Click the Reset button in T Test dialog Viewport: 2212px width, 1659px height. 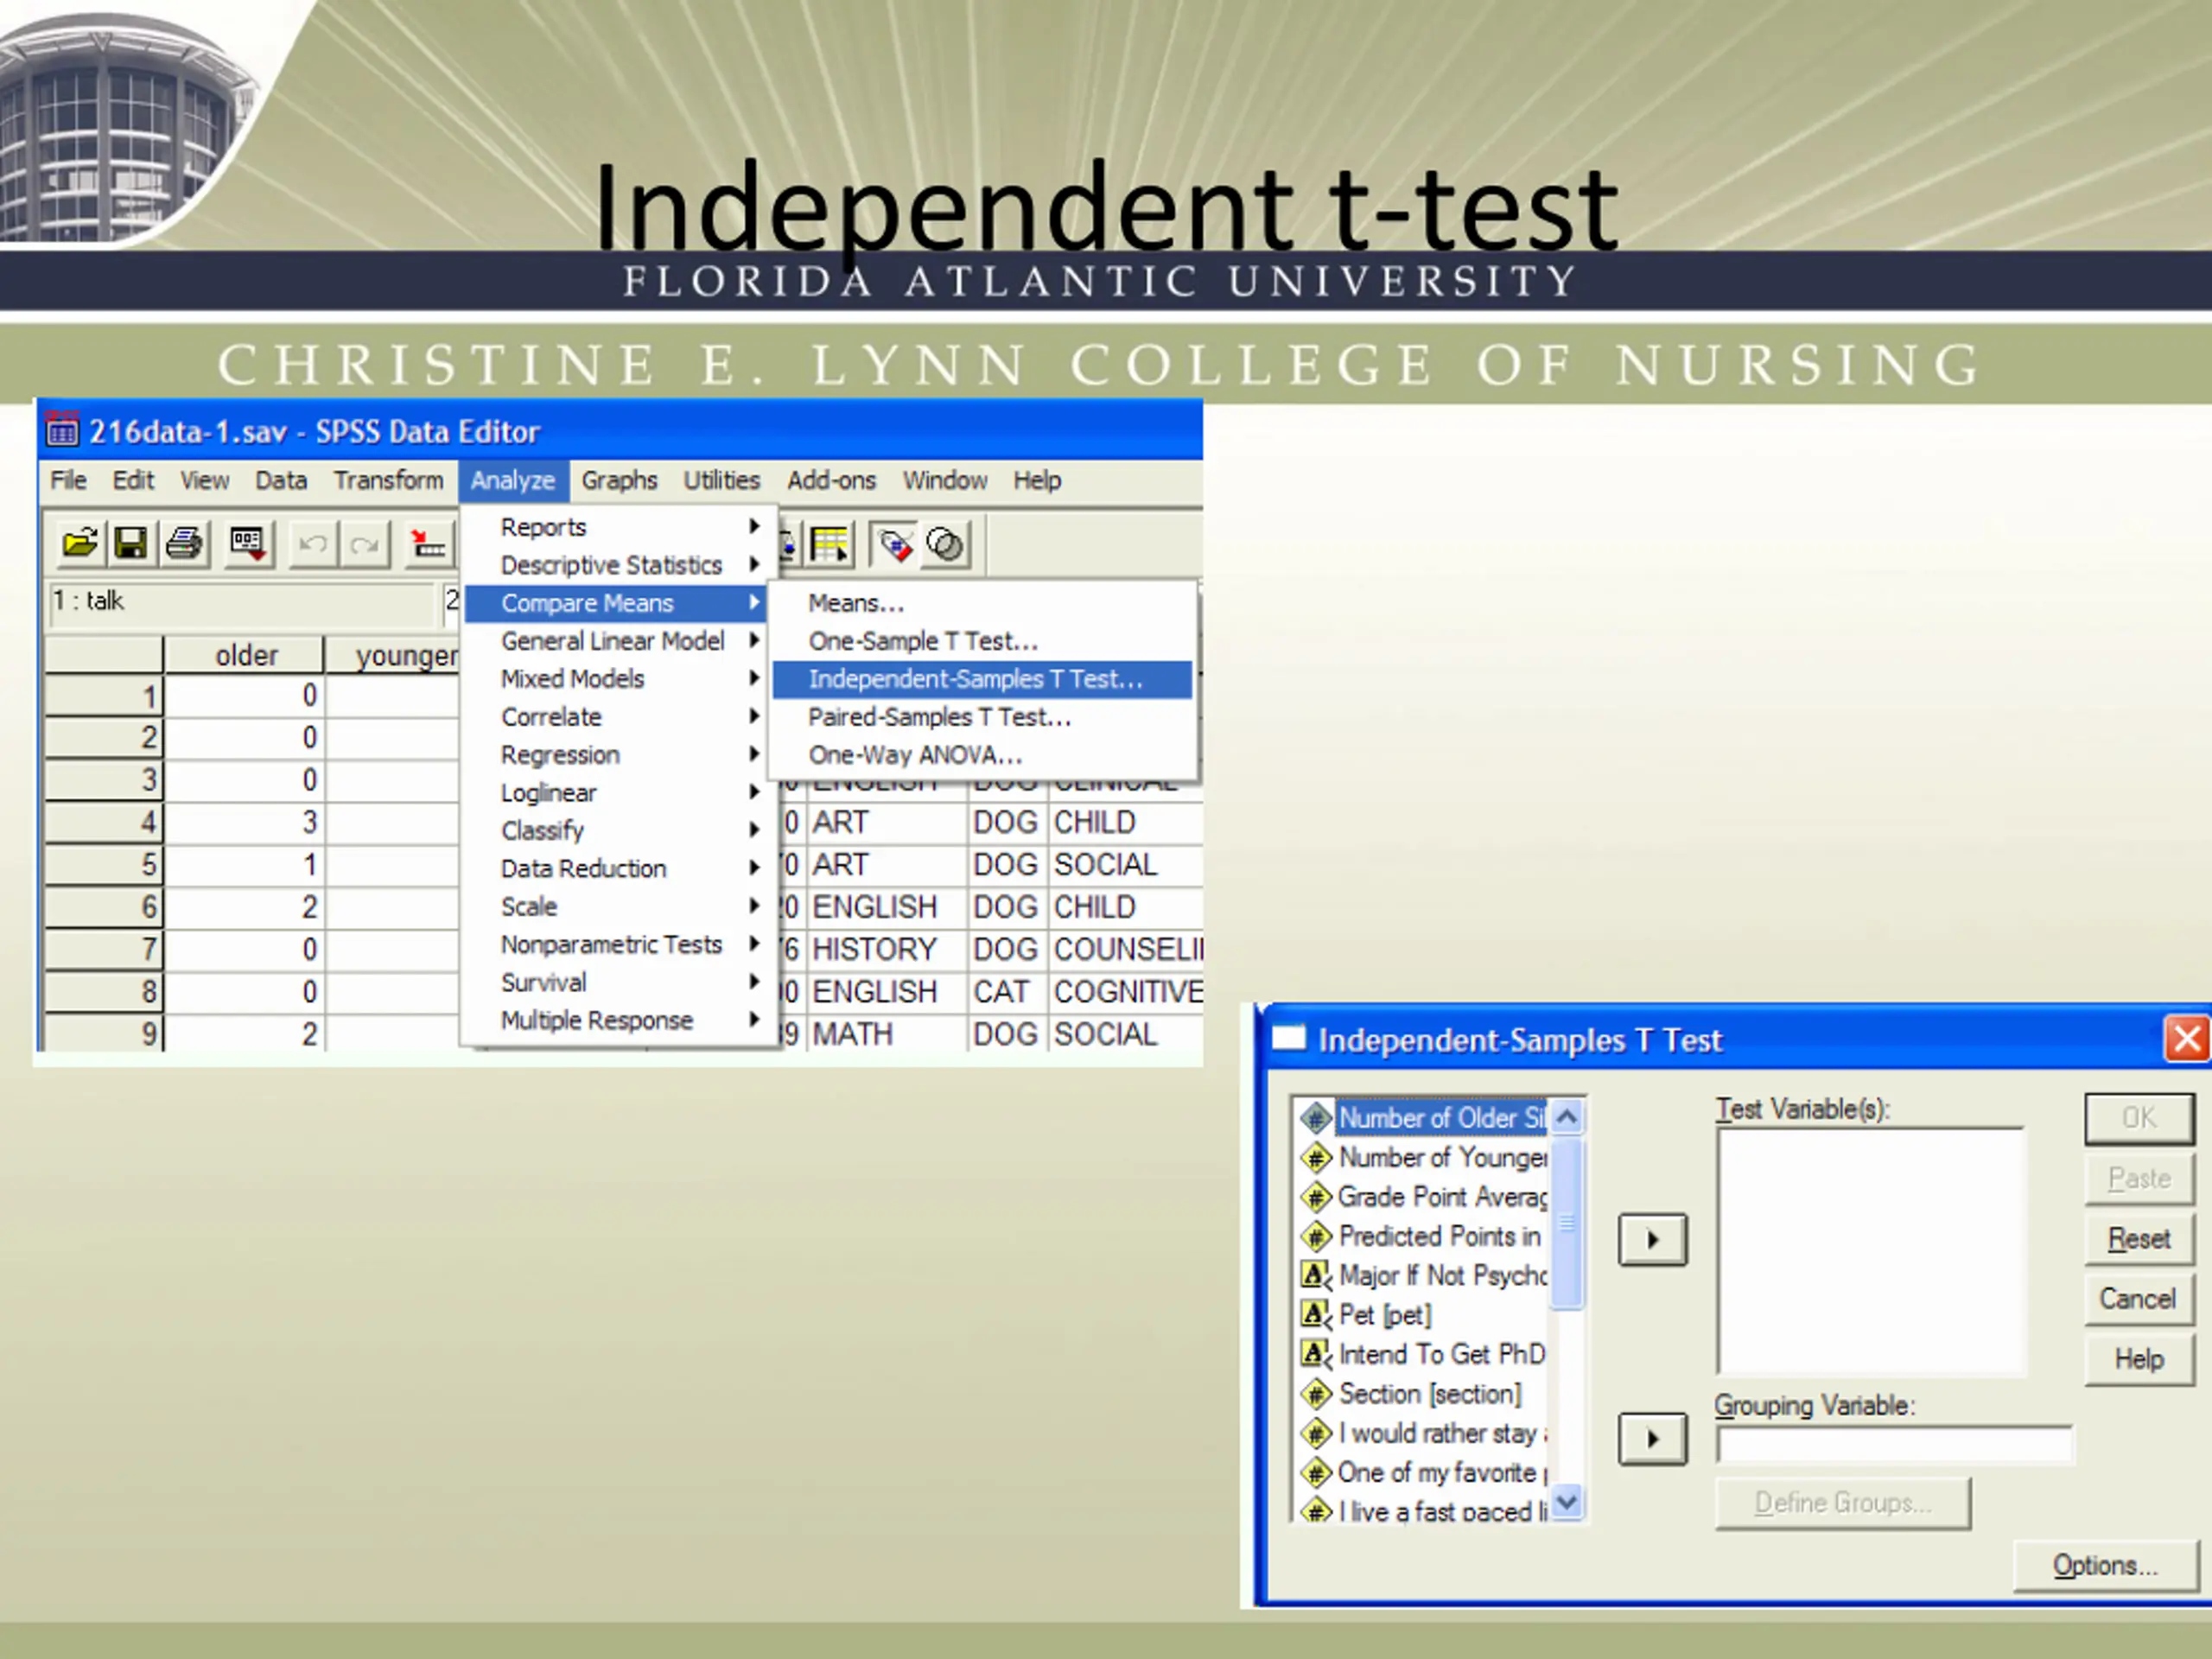click(2138, 1239)
